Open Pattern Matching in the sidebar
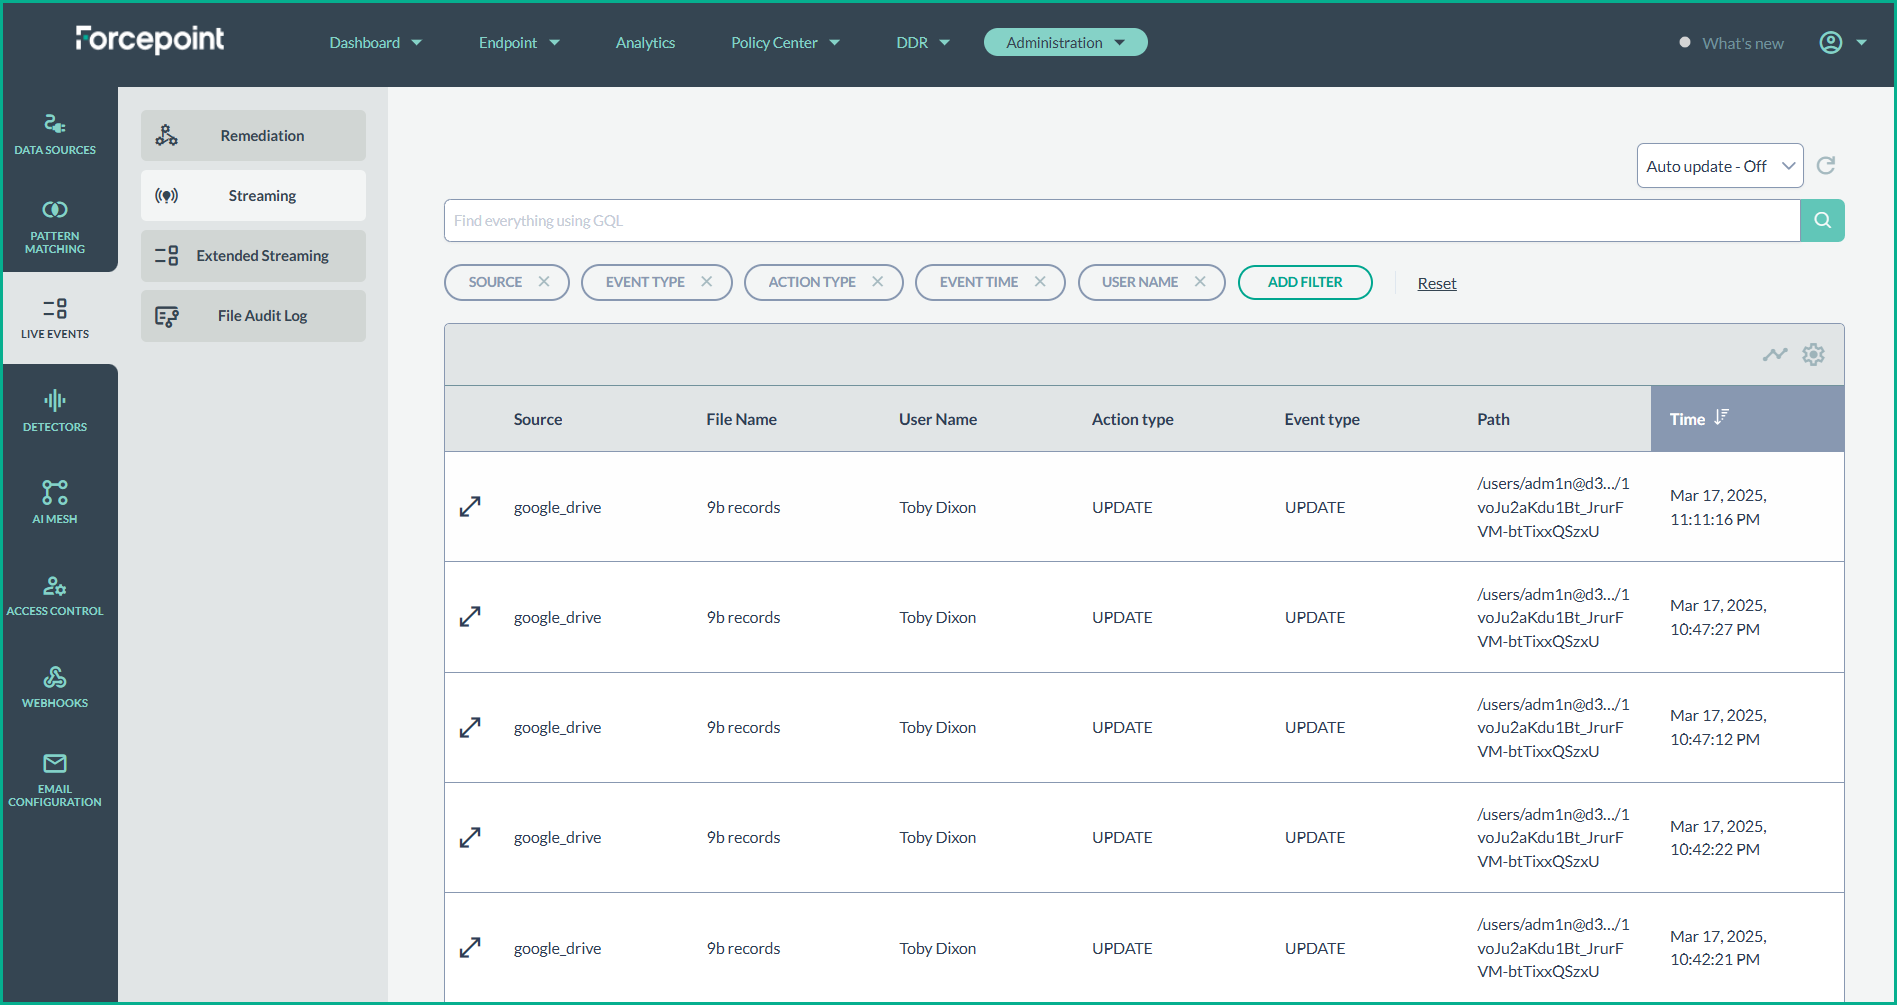Image resolution: width=1897 pixels, height=1005 pixels. point(55,226)
